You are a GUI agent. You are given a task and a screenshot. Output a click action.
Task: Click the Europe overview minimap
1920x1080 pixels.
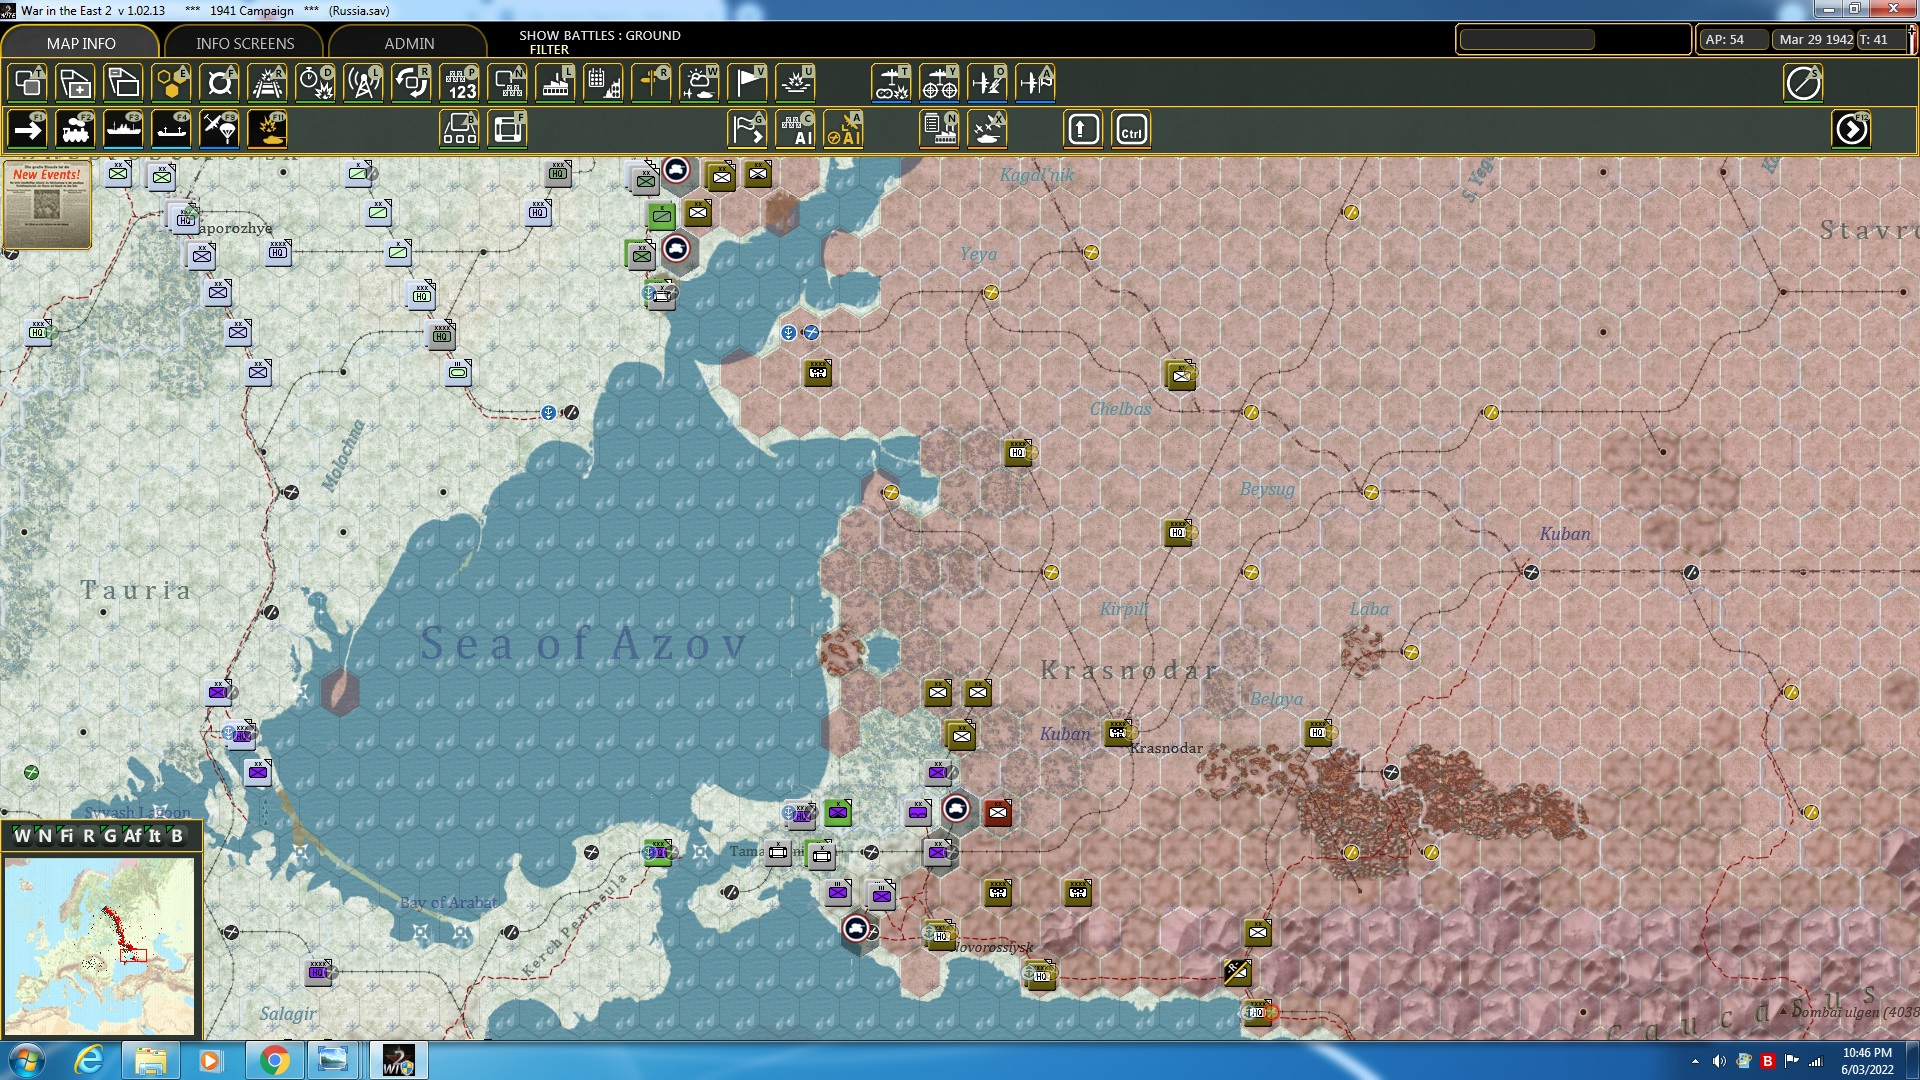pos(100,946)
